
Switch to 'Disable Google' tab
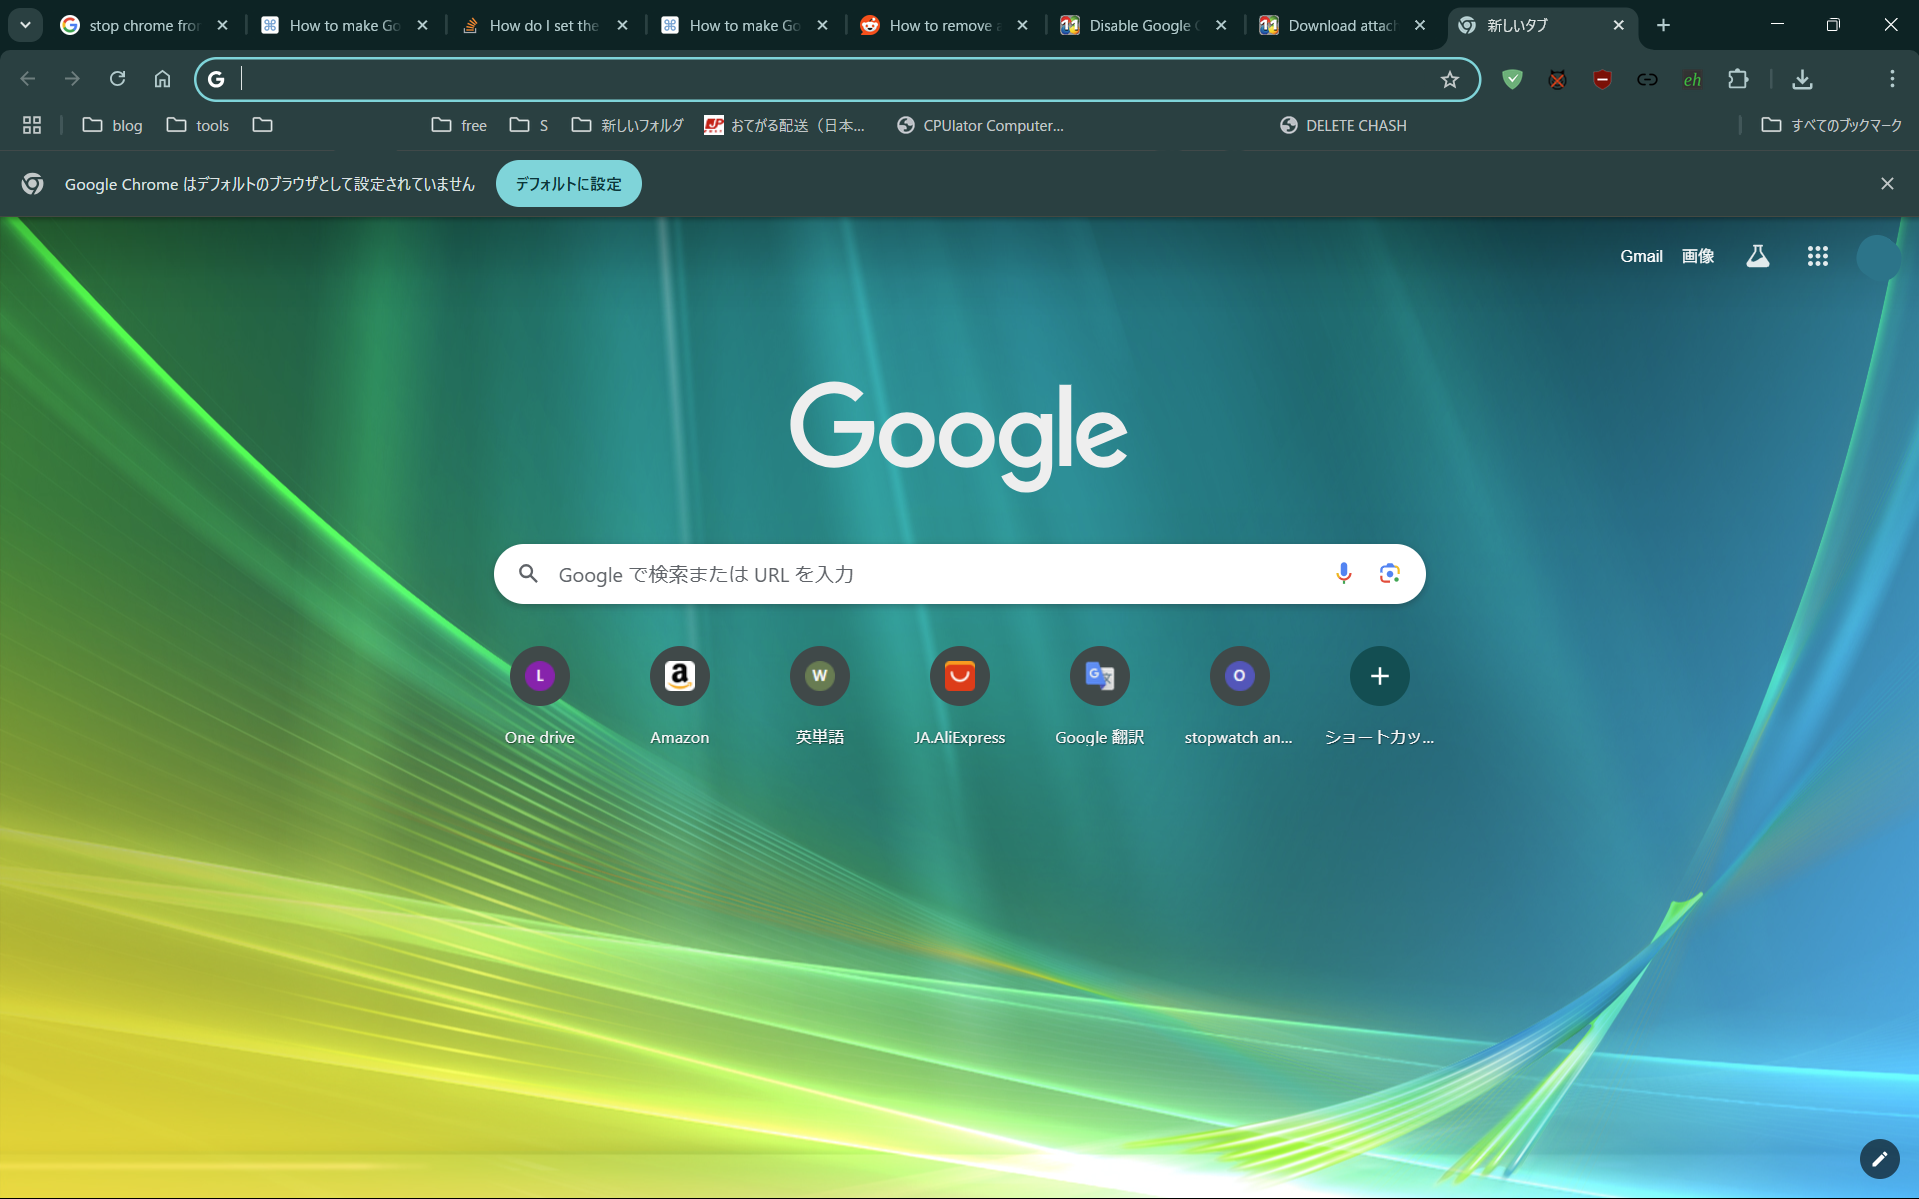click(1144, 25)
